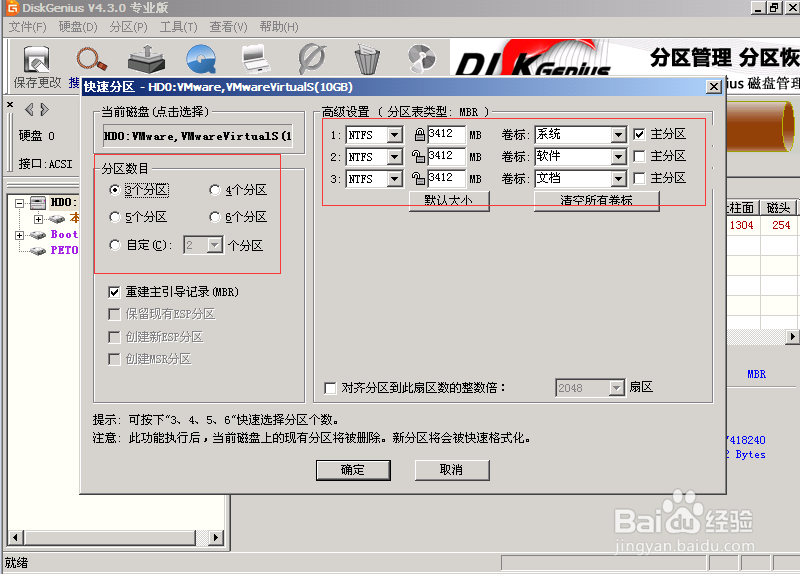800x574 pixels.
Task: Open file system dropdown for partition 2
Action: 394,157
